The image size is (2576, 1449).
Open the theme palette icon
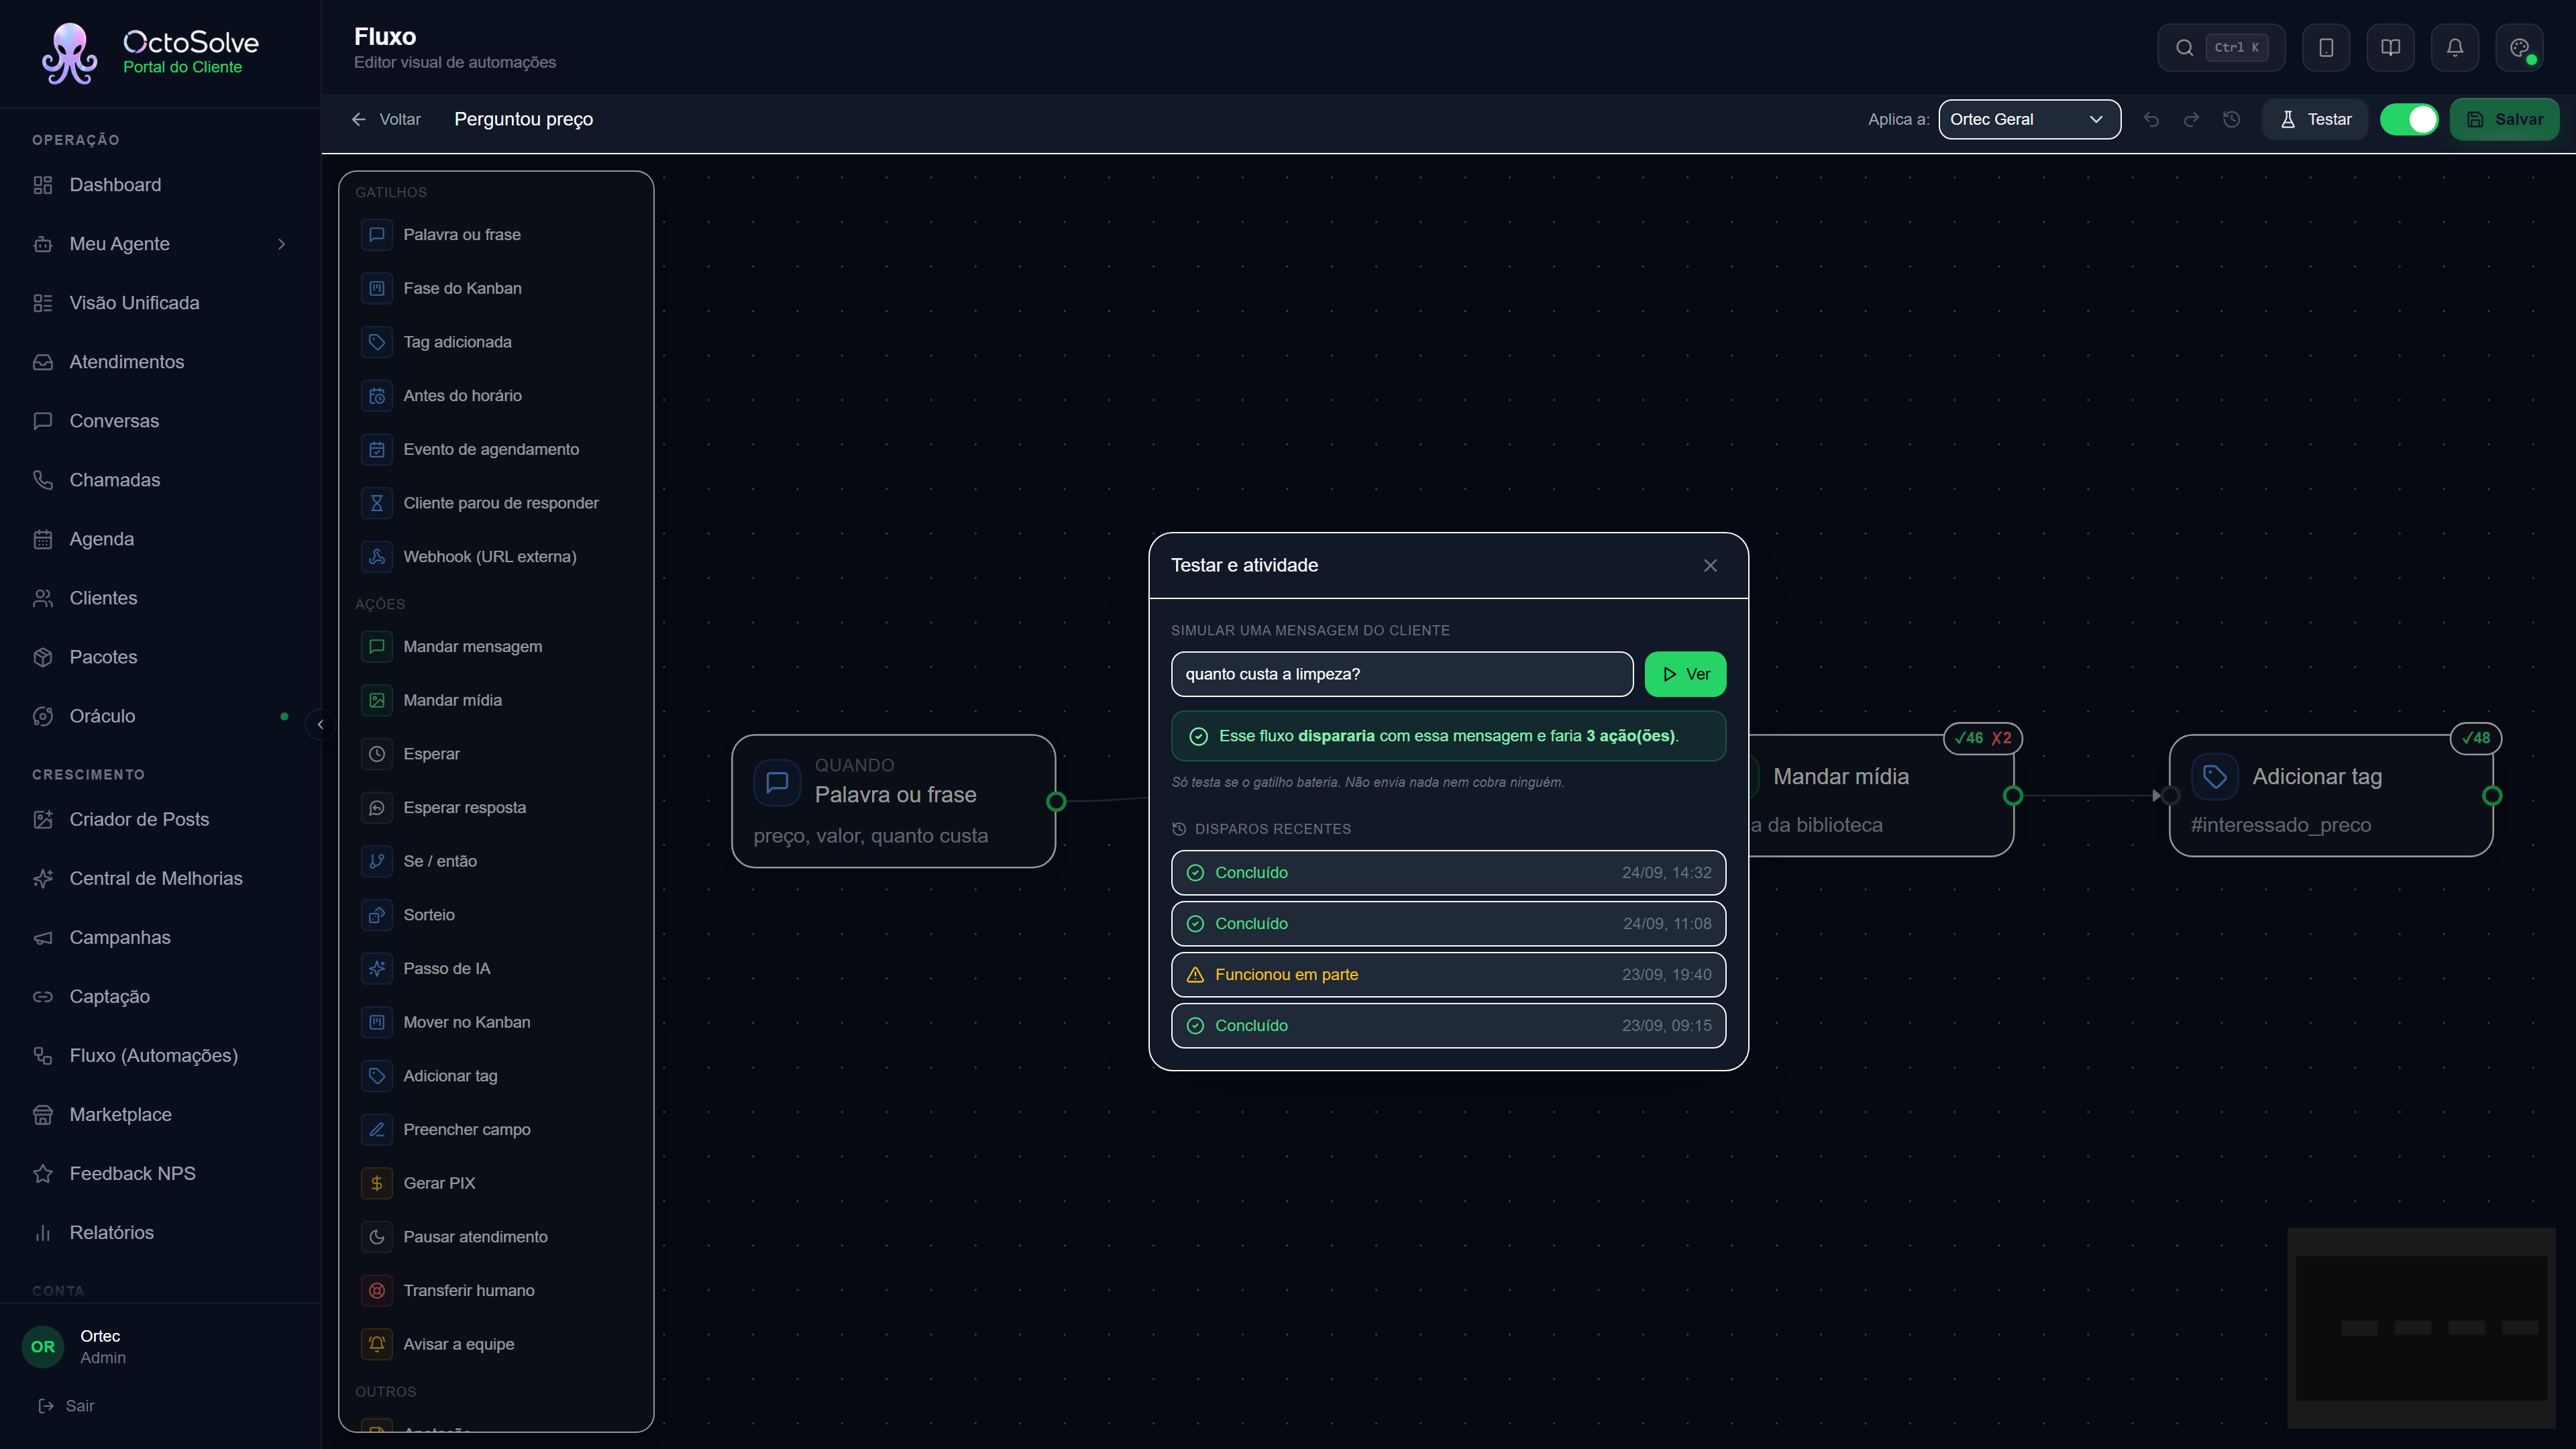point(2519,47)
